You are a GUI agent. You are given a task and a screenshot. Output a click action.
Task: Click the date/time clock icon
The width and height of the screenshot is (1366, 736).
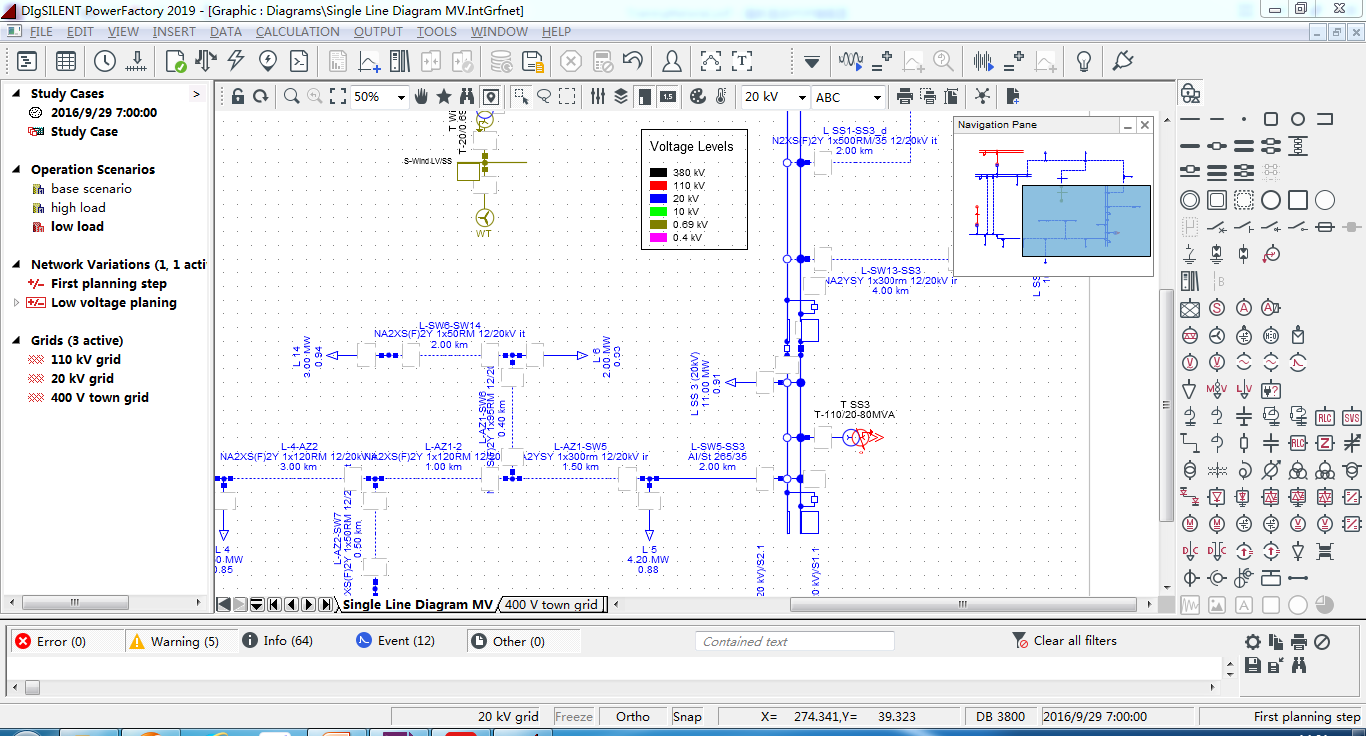[x=105, y=61]
